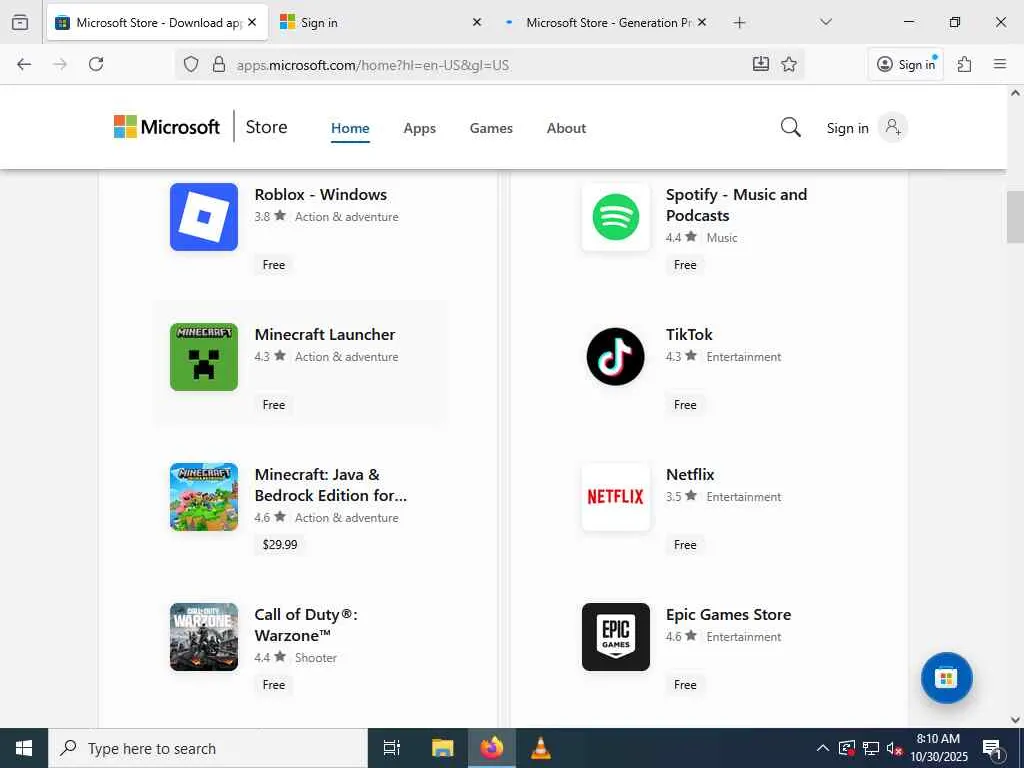Click the padlock site info icon

click(219, 64)
